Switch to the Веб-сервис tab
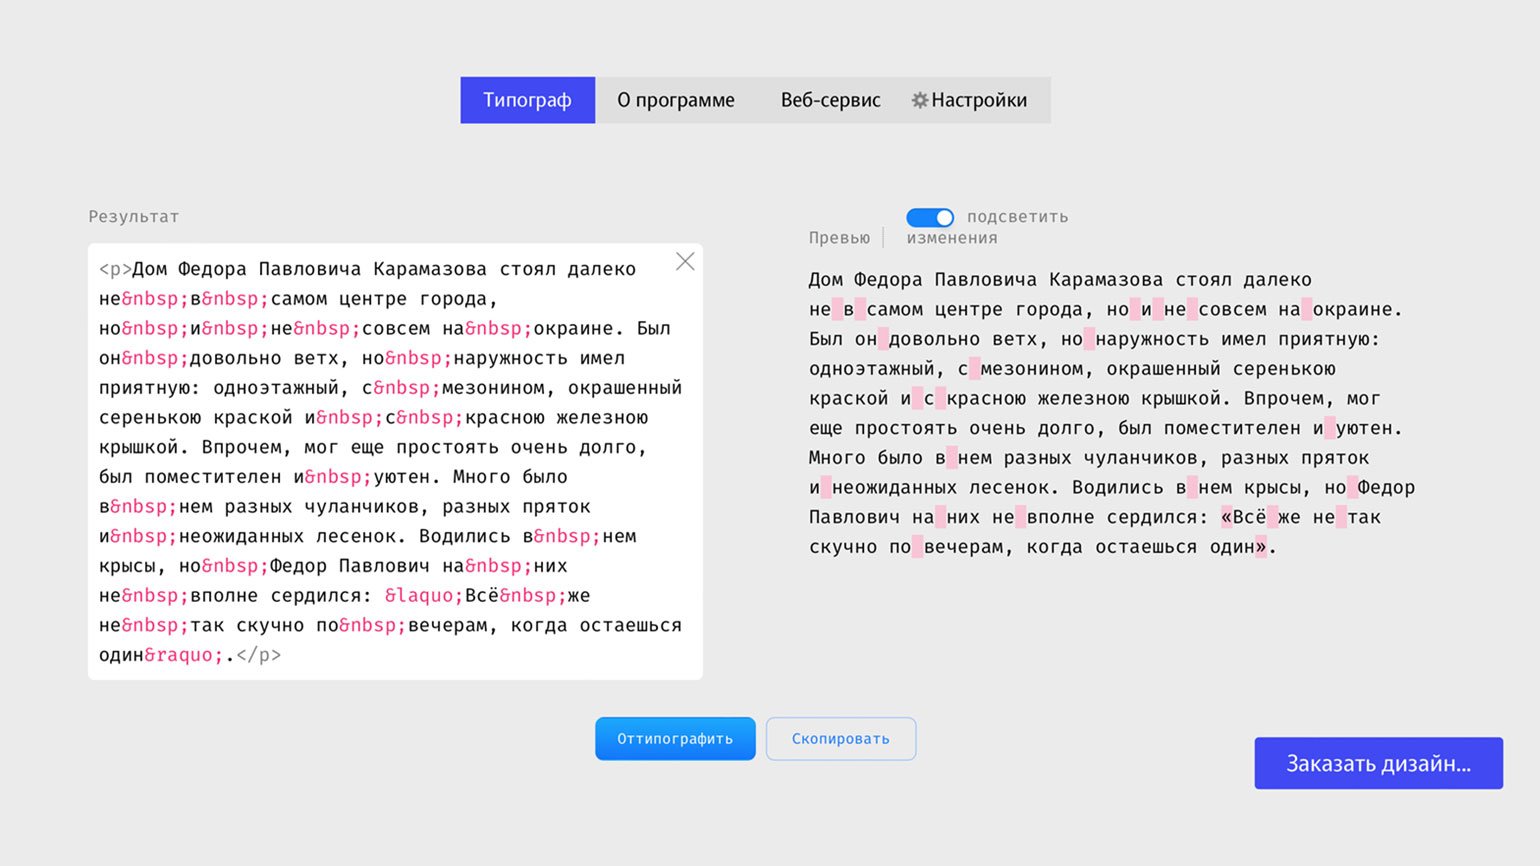1540x866 pixels. coord(831,100)
